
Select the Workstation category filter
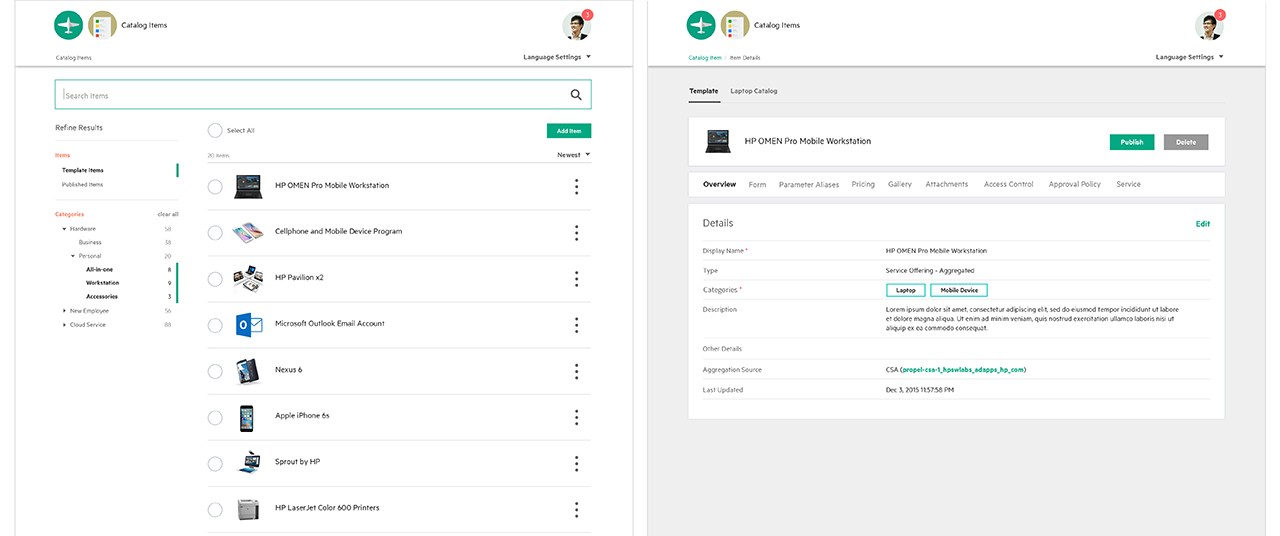pyautogui.click(x=102, y=283)
